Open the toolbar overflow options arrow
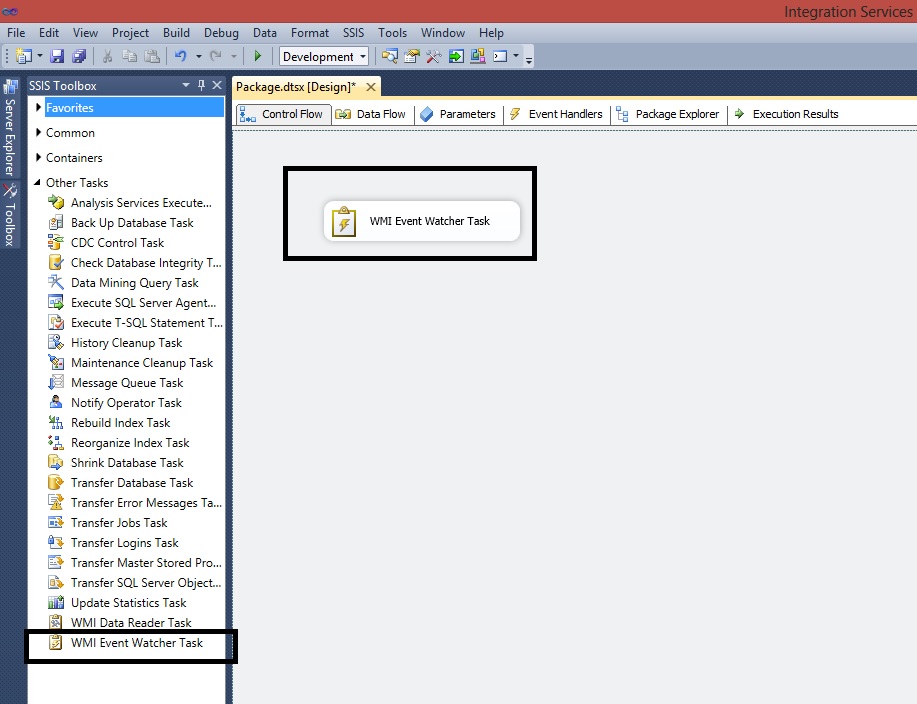This screenshot has width=917, height=704. pos(529,60)
